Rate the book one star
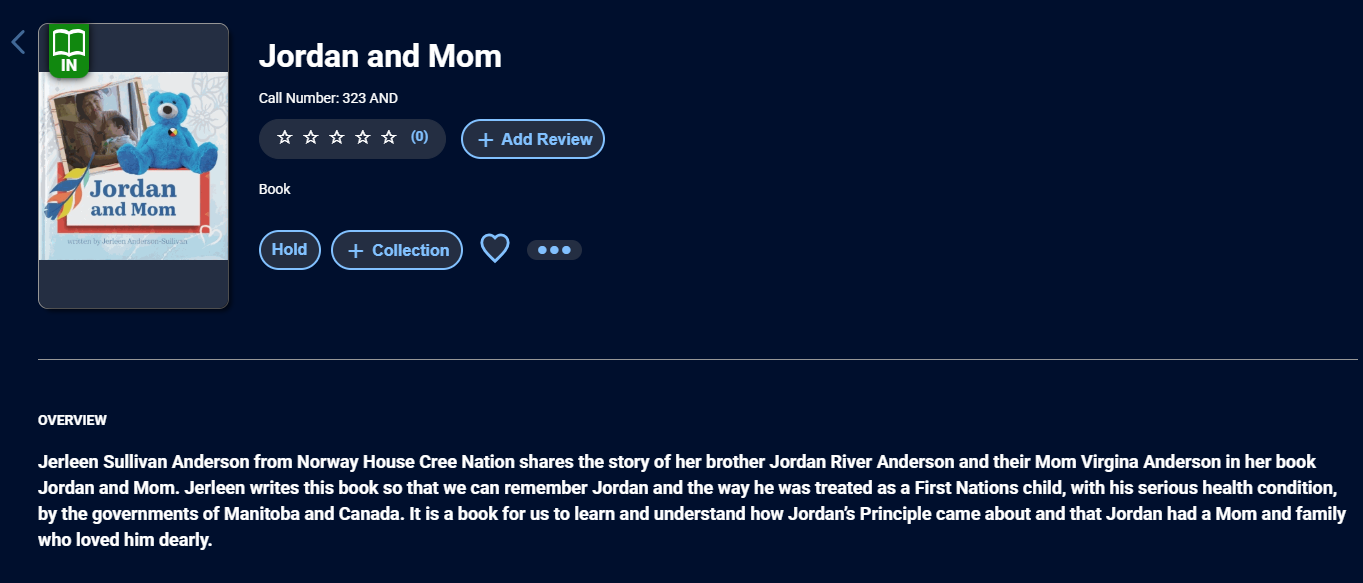The image size is (1363, 583). (285, 138)
